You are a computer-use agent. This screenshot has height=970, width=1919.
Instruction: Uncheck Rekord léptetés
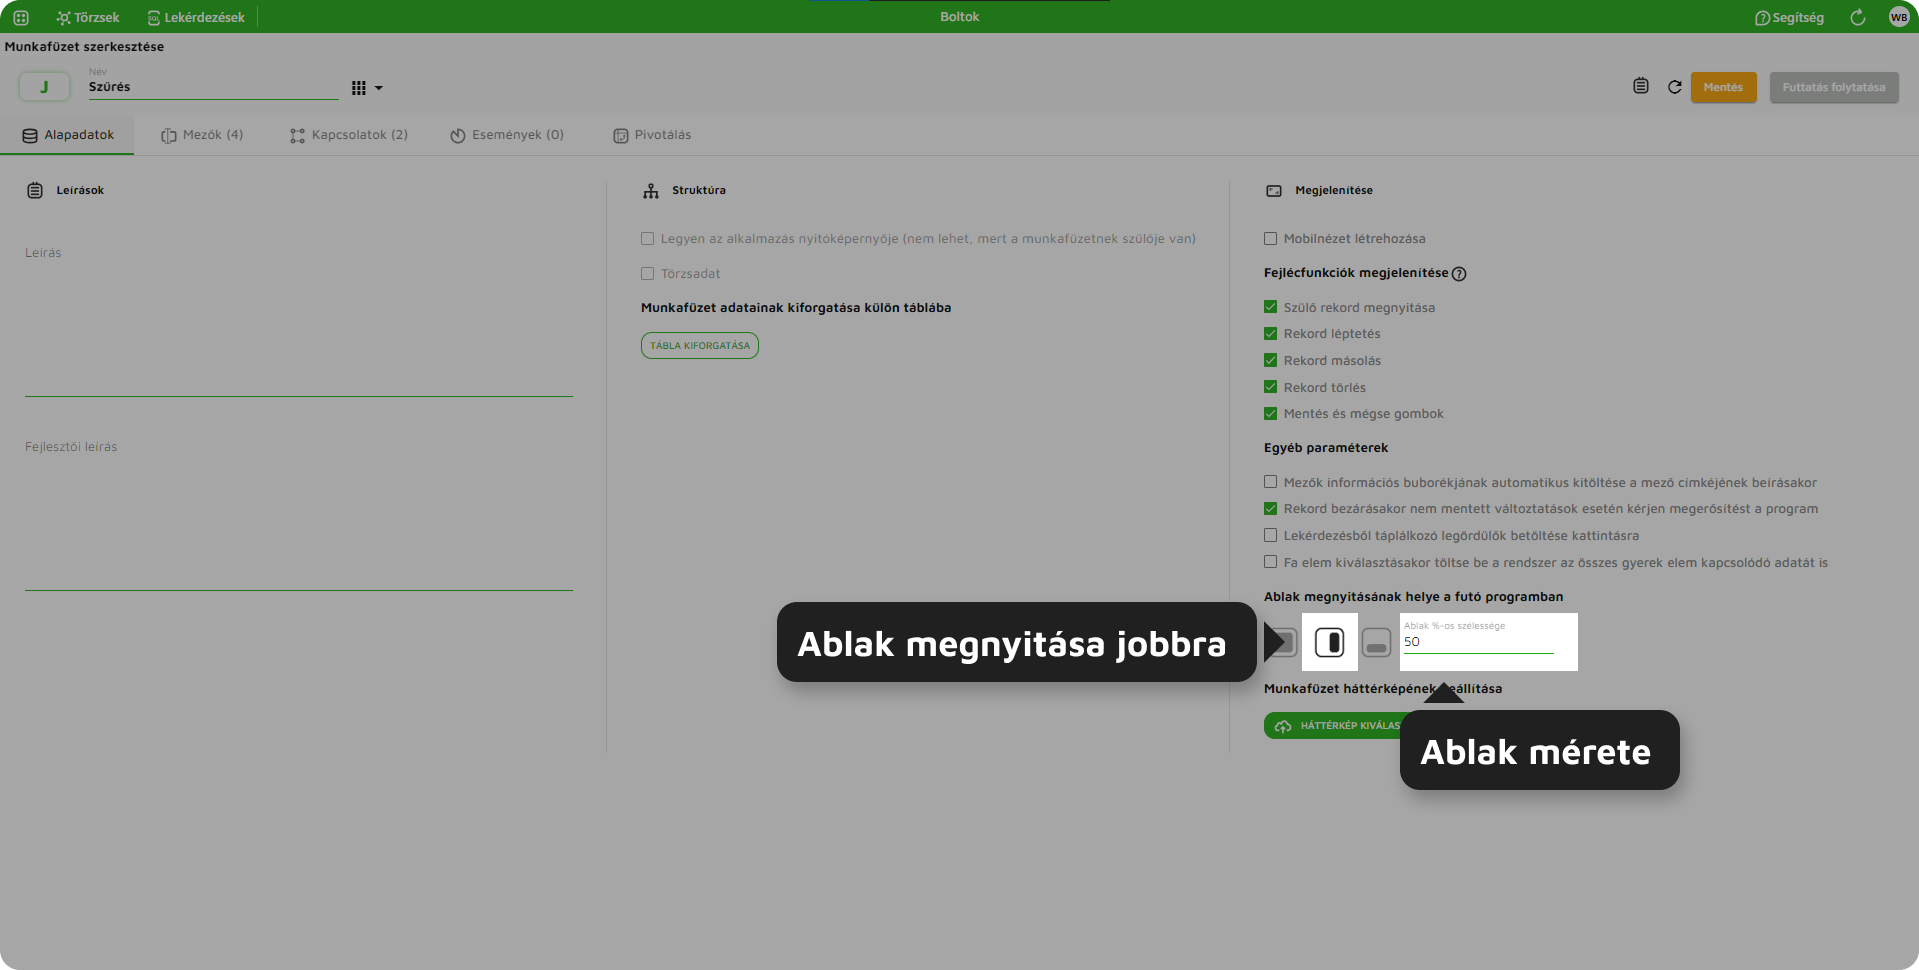(x=1270, y=334)
